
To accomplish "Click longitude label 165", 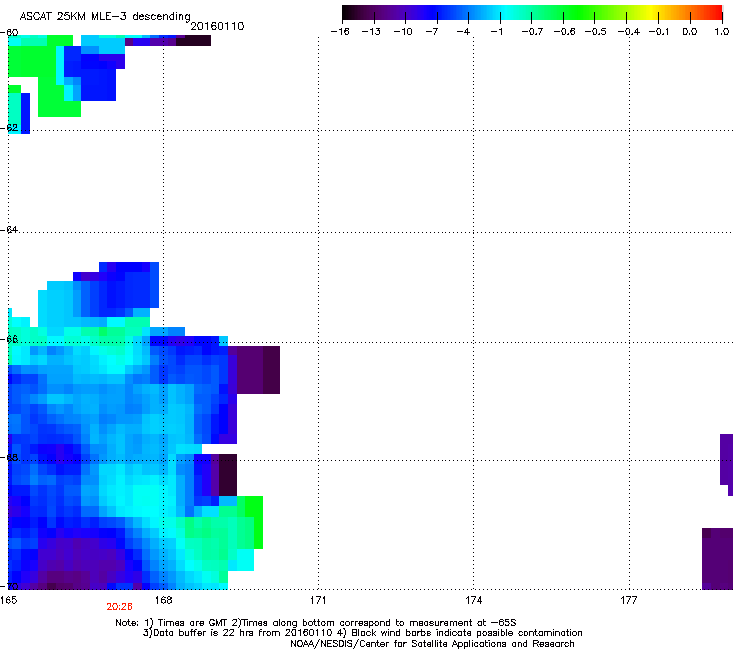I will pos(8,600).
